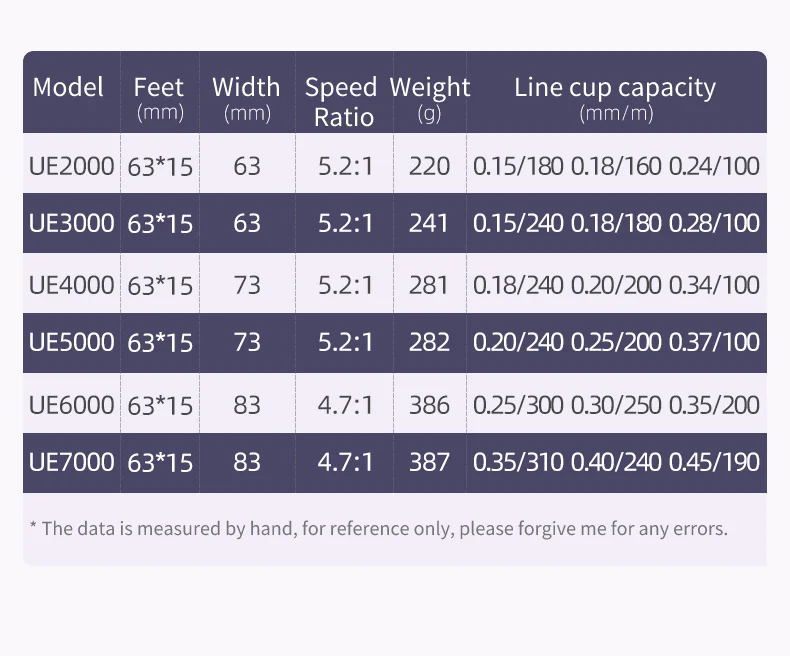Click the 0.34/100 line capacity value
The image size is (790, 656).
point(714,285)
